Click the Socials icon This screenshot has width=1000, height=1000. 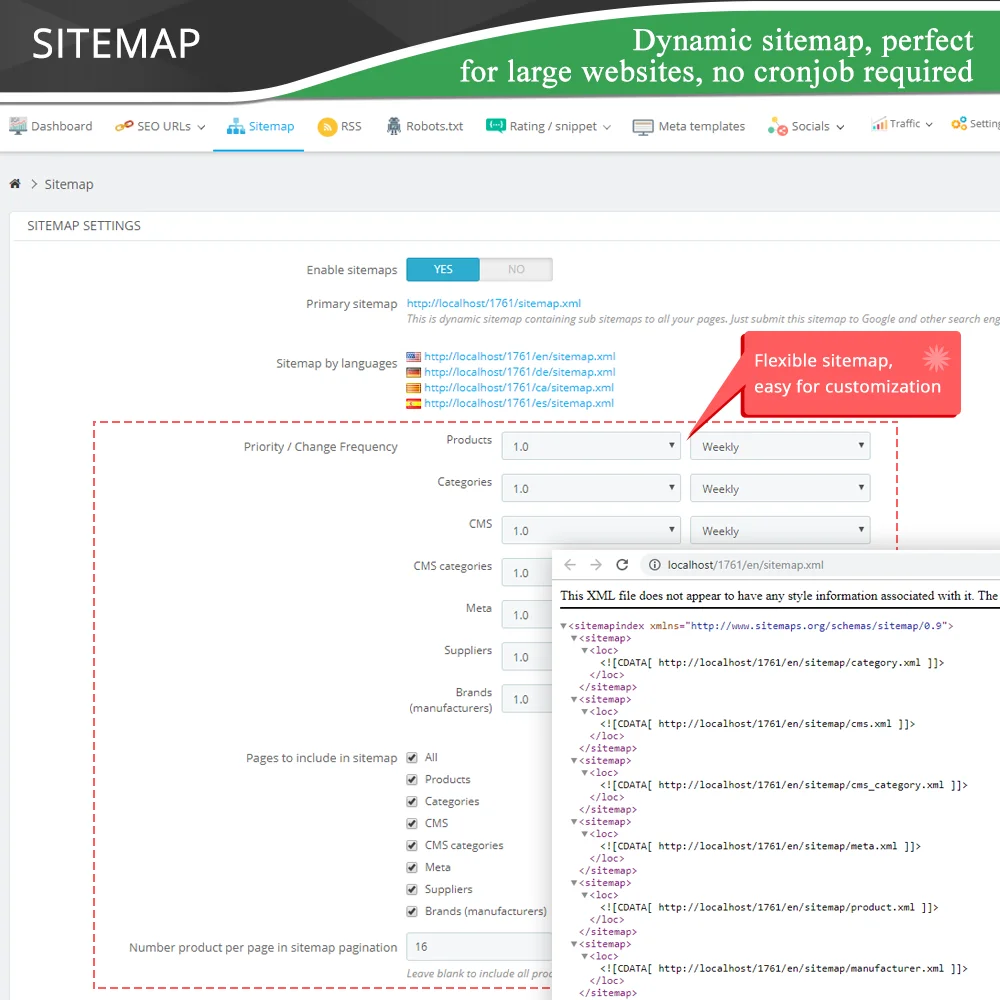coord(778,126)
